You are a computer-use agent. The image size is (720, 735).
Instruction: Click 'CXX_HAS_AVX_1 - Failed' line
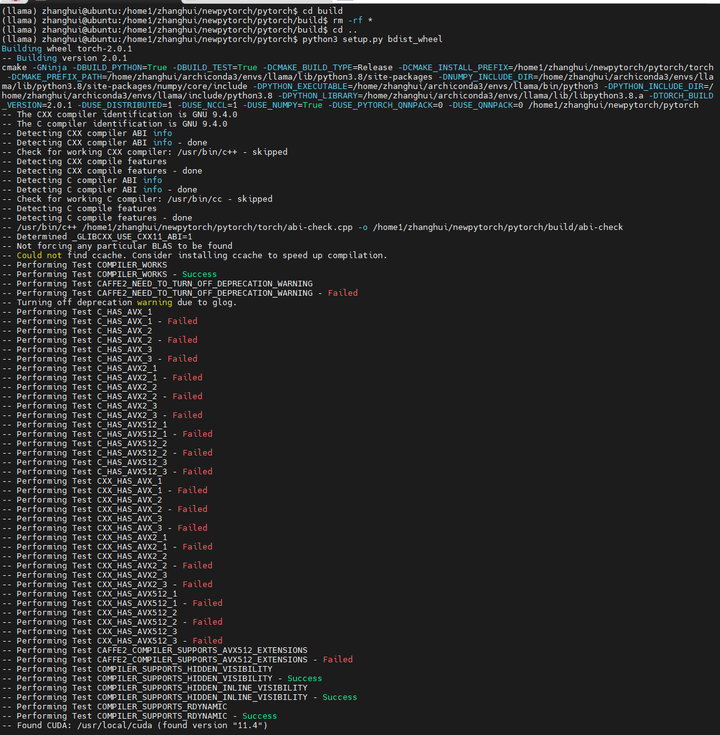[105, 490]
